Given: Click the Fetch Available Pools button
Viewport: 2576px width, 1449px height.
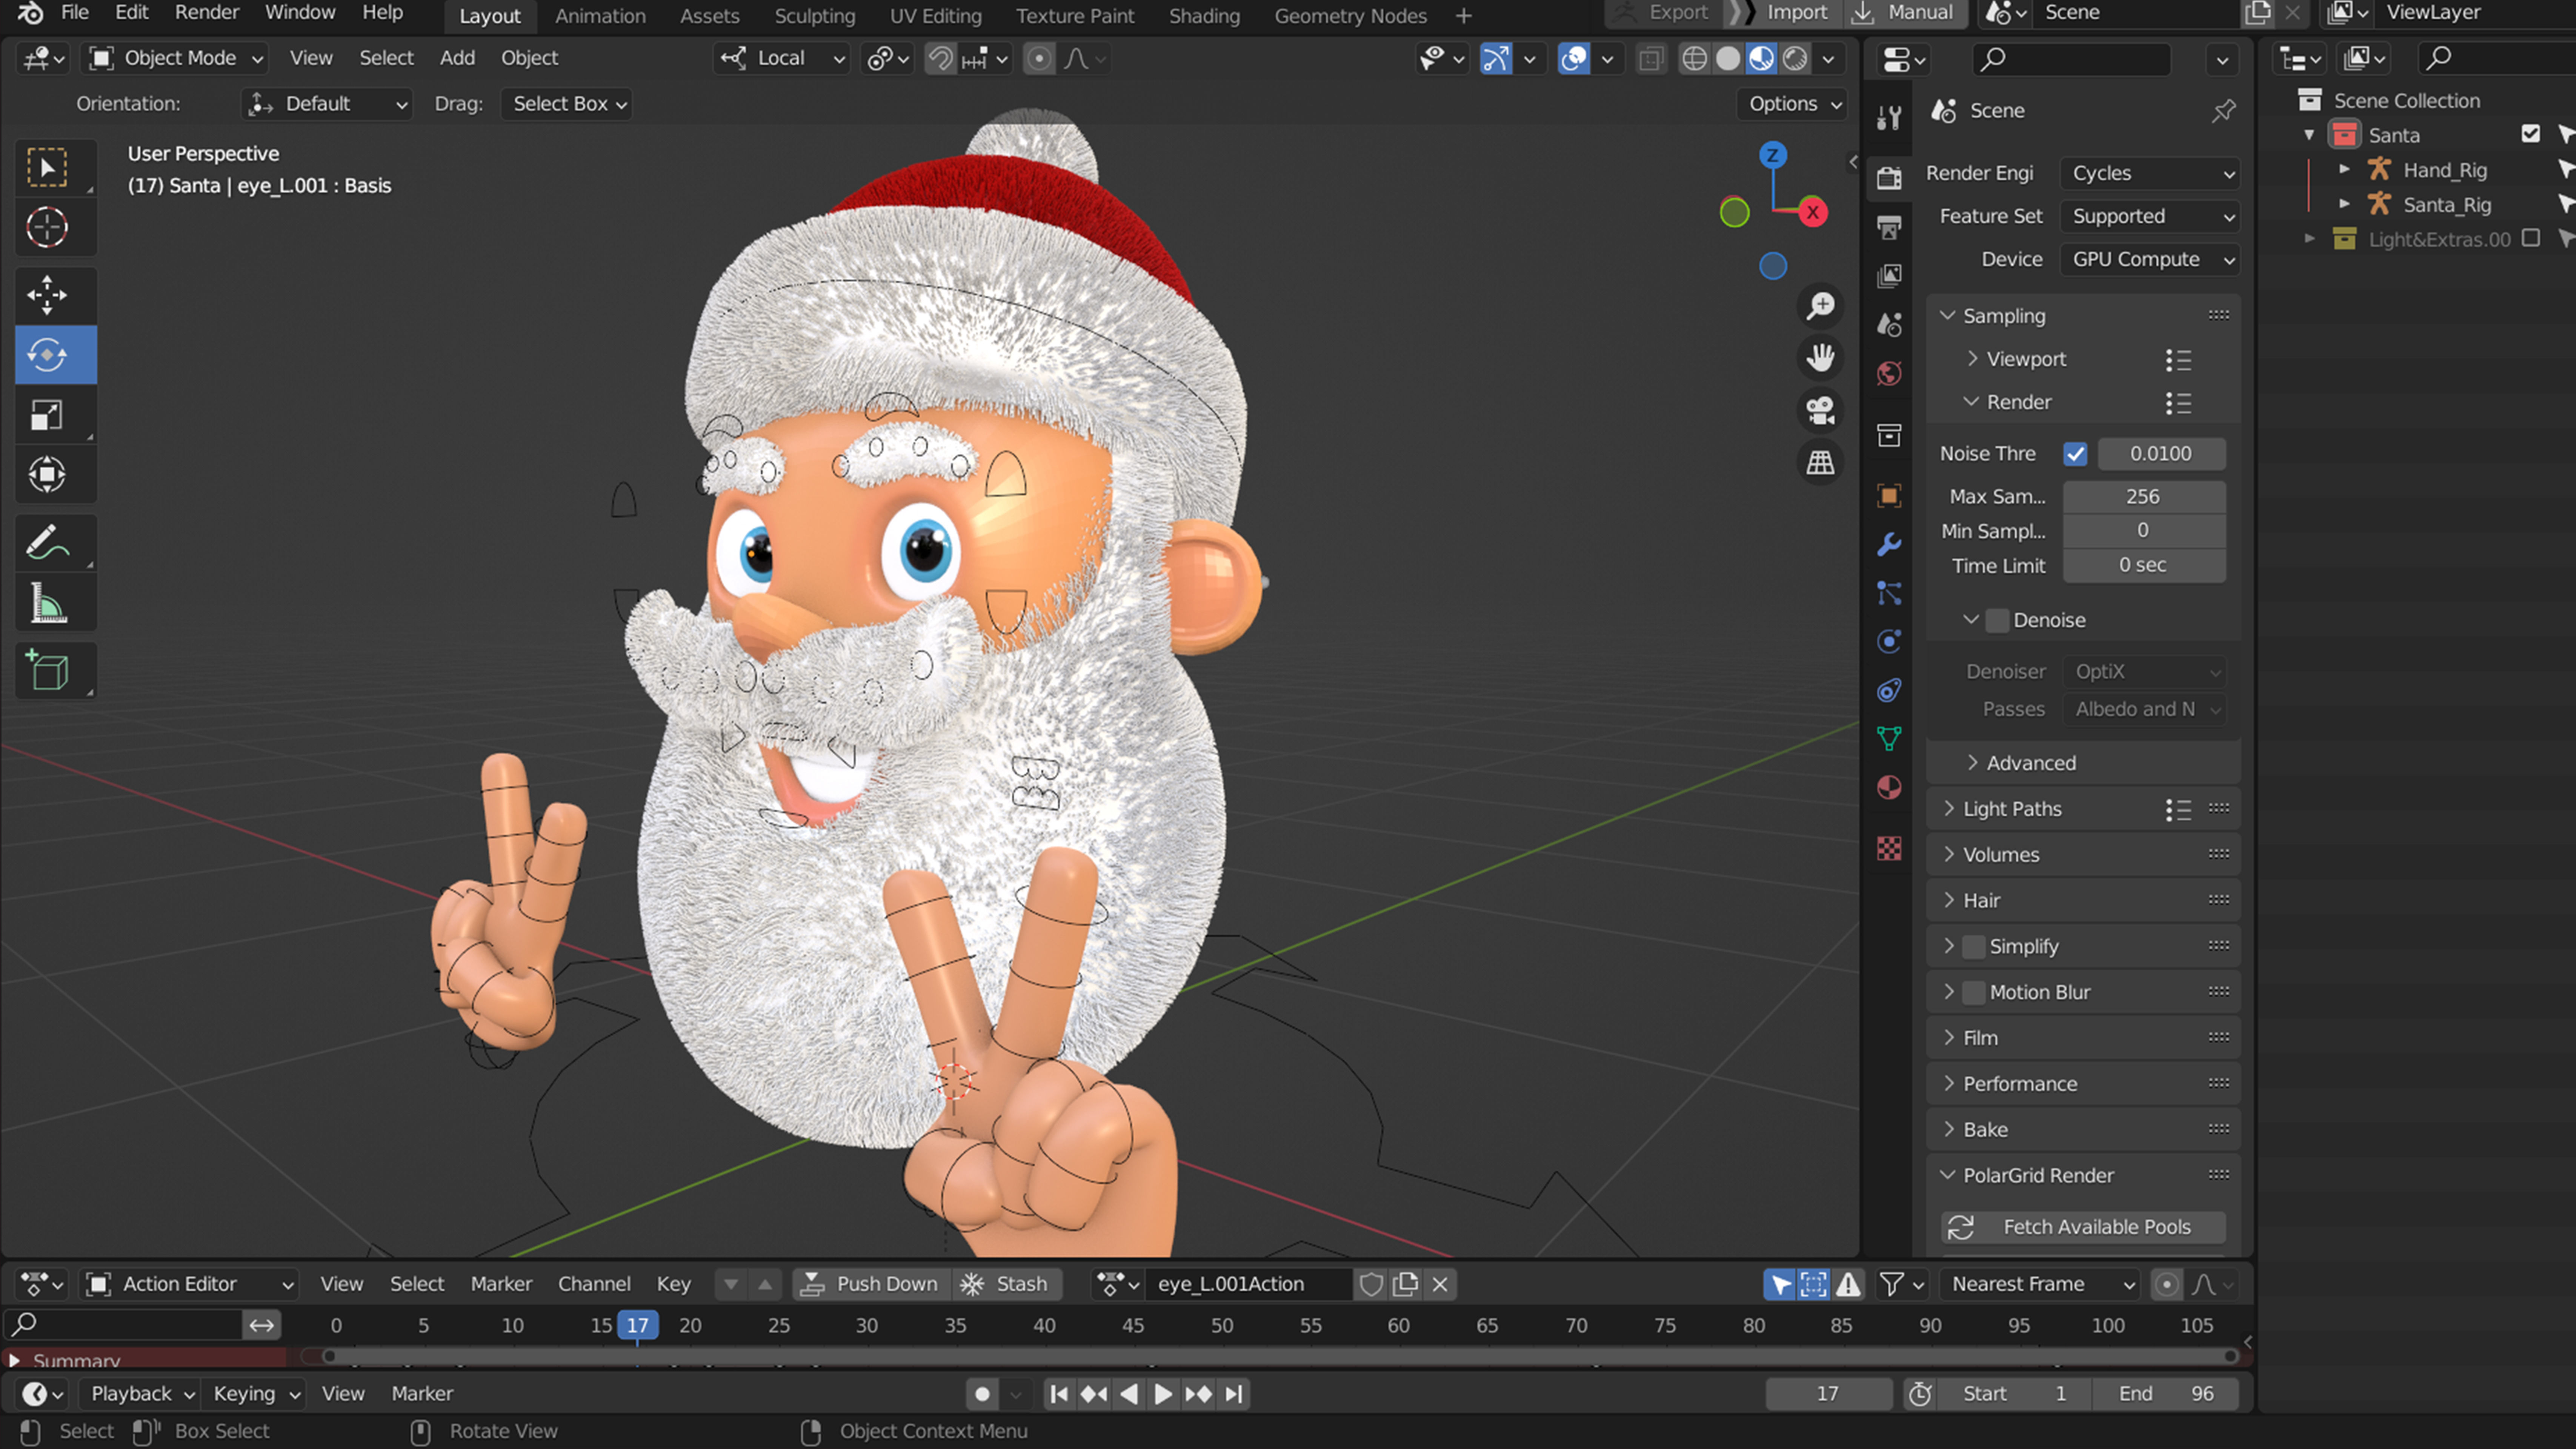Looking at the screenshot, I should pyautogui.click(x=2083, y=1227).
